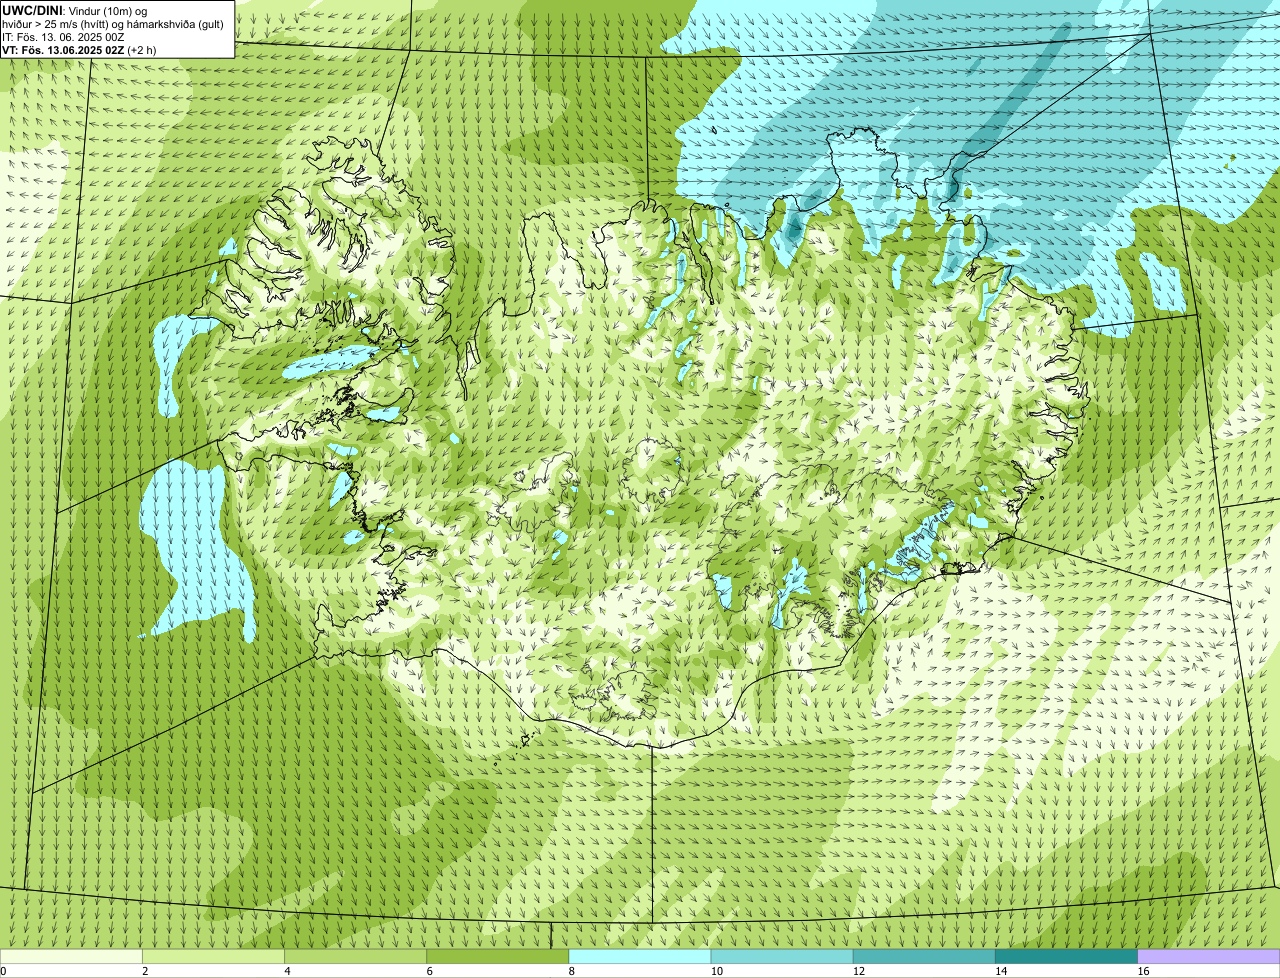Click the lavender above-16 m/s legend swatch
1280x978 pixels.
tap(1209, 956)
